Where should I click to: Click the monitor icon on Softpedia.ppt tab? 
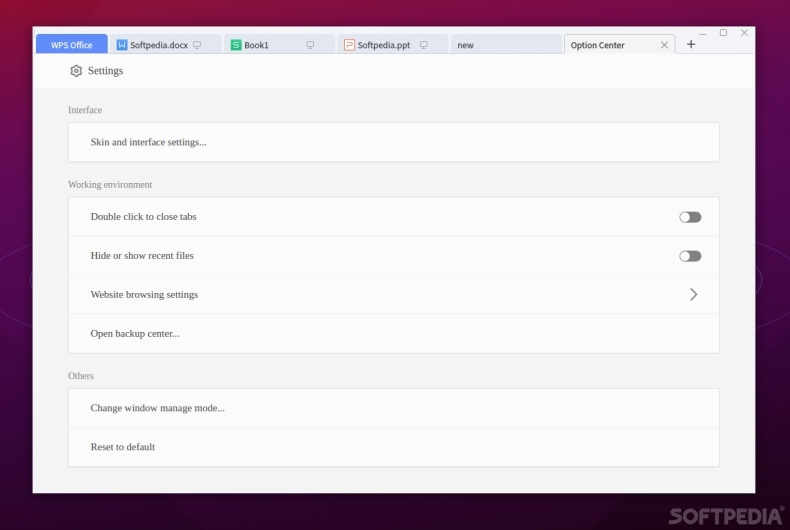pos(423,45)
